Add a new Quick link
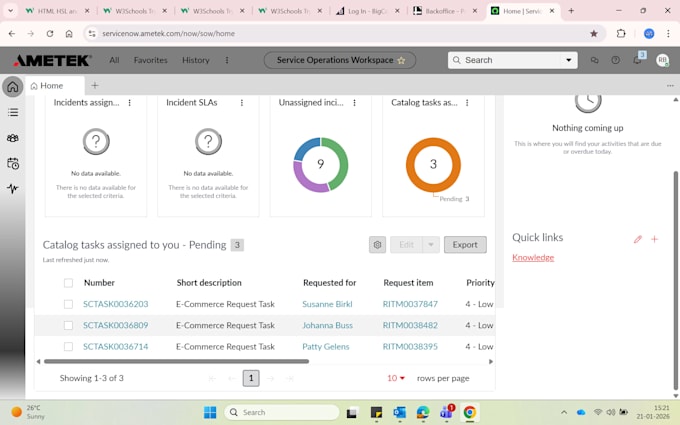The image size is (680, 425). tap(654, 239)
